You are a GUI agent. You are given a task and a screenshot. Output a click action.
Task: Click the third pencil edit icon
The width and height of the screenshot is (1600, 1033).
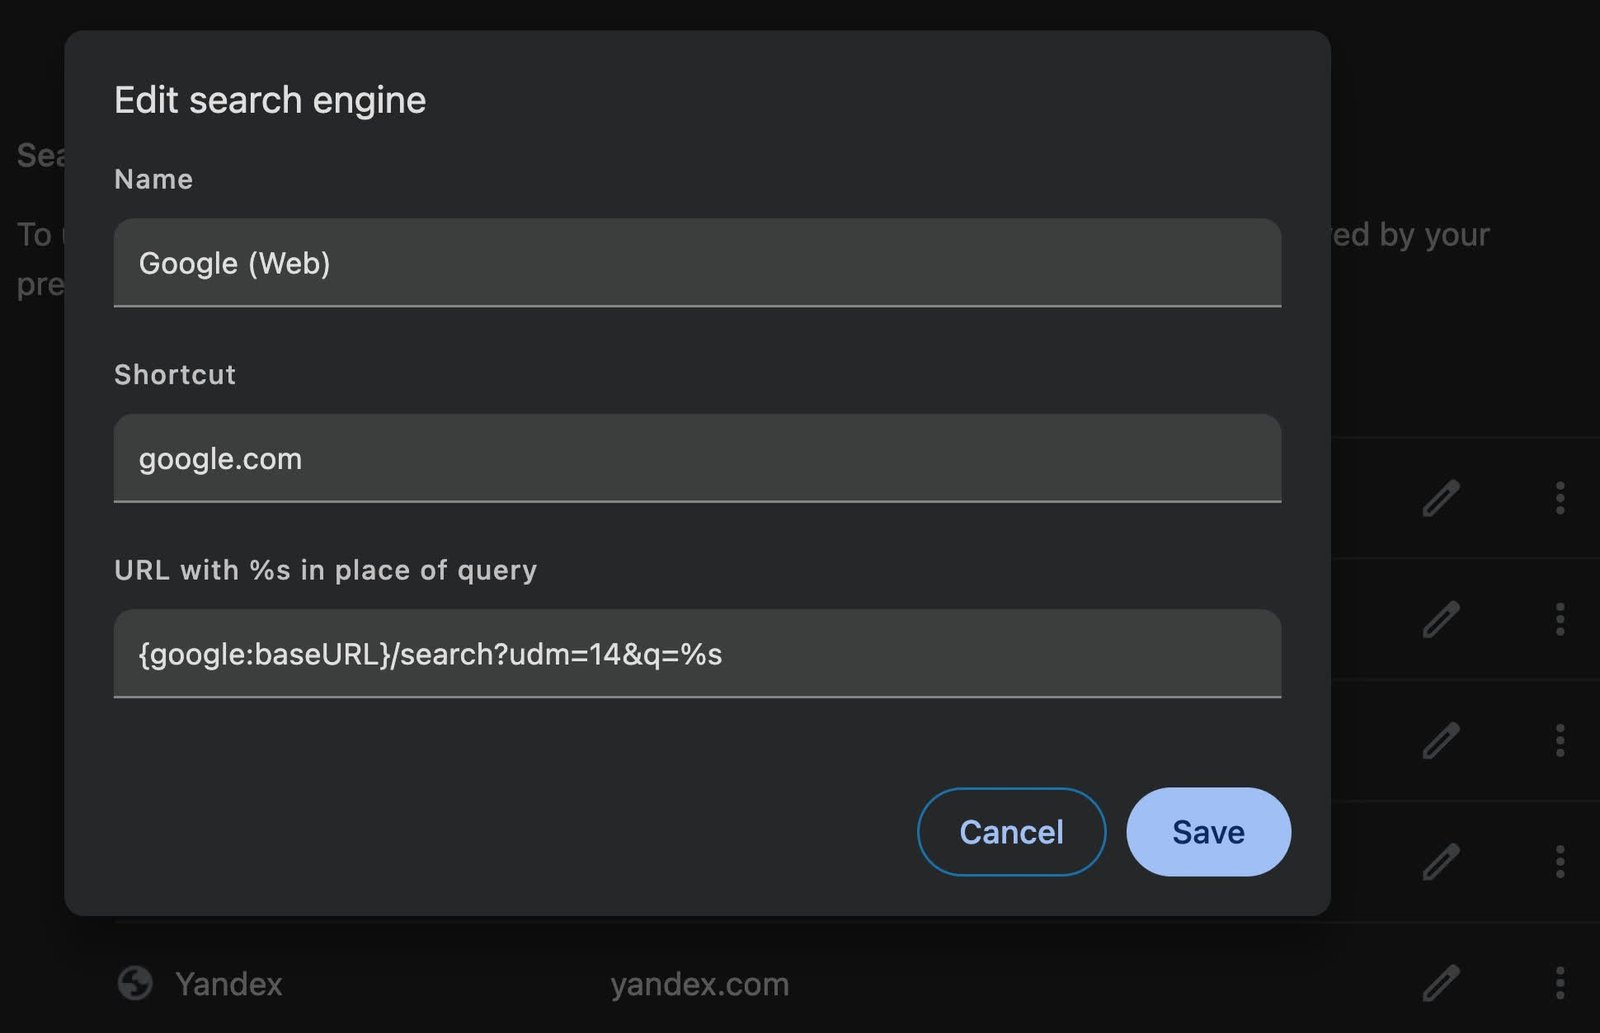1441,741
